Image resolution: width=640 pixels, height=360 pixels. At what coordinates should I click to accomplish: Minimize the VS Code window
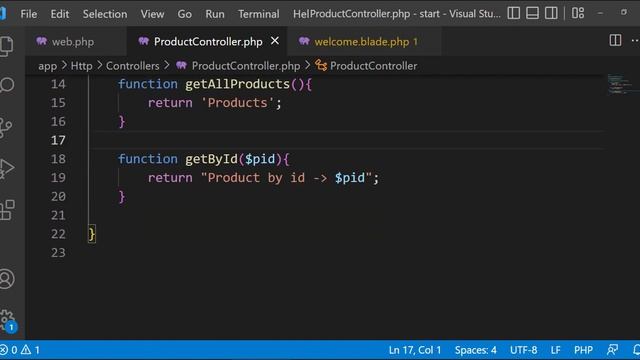pos(600,13)
